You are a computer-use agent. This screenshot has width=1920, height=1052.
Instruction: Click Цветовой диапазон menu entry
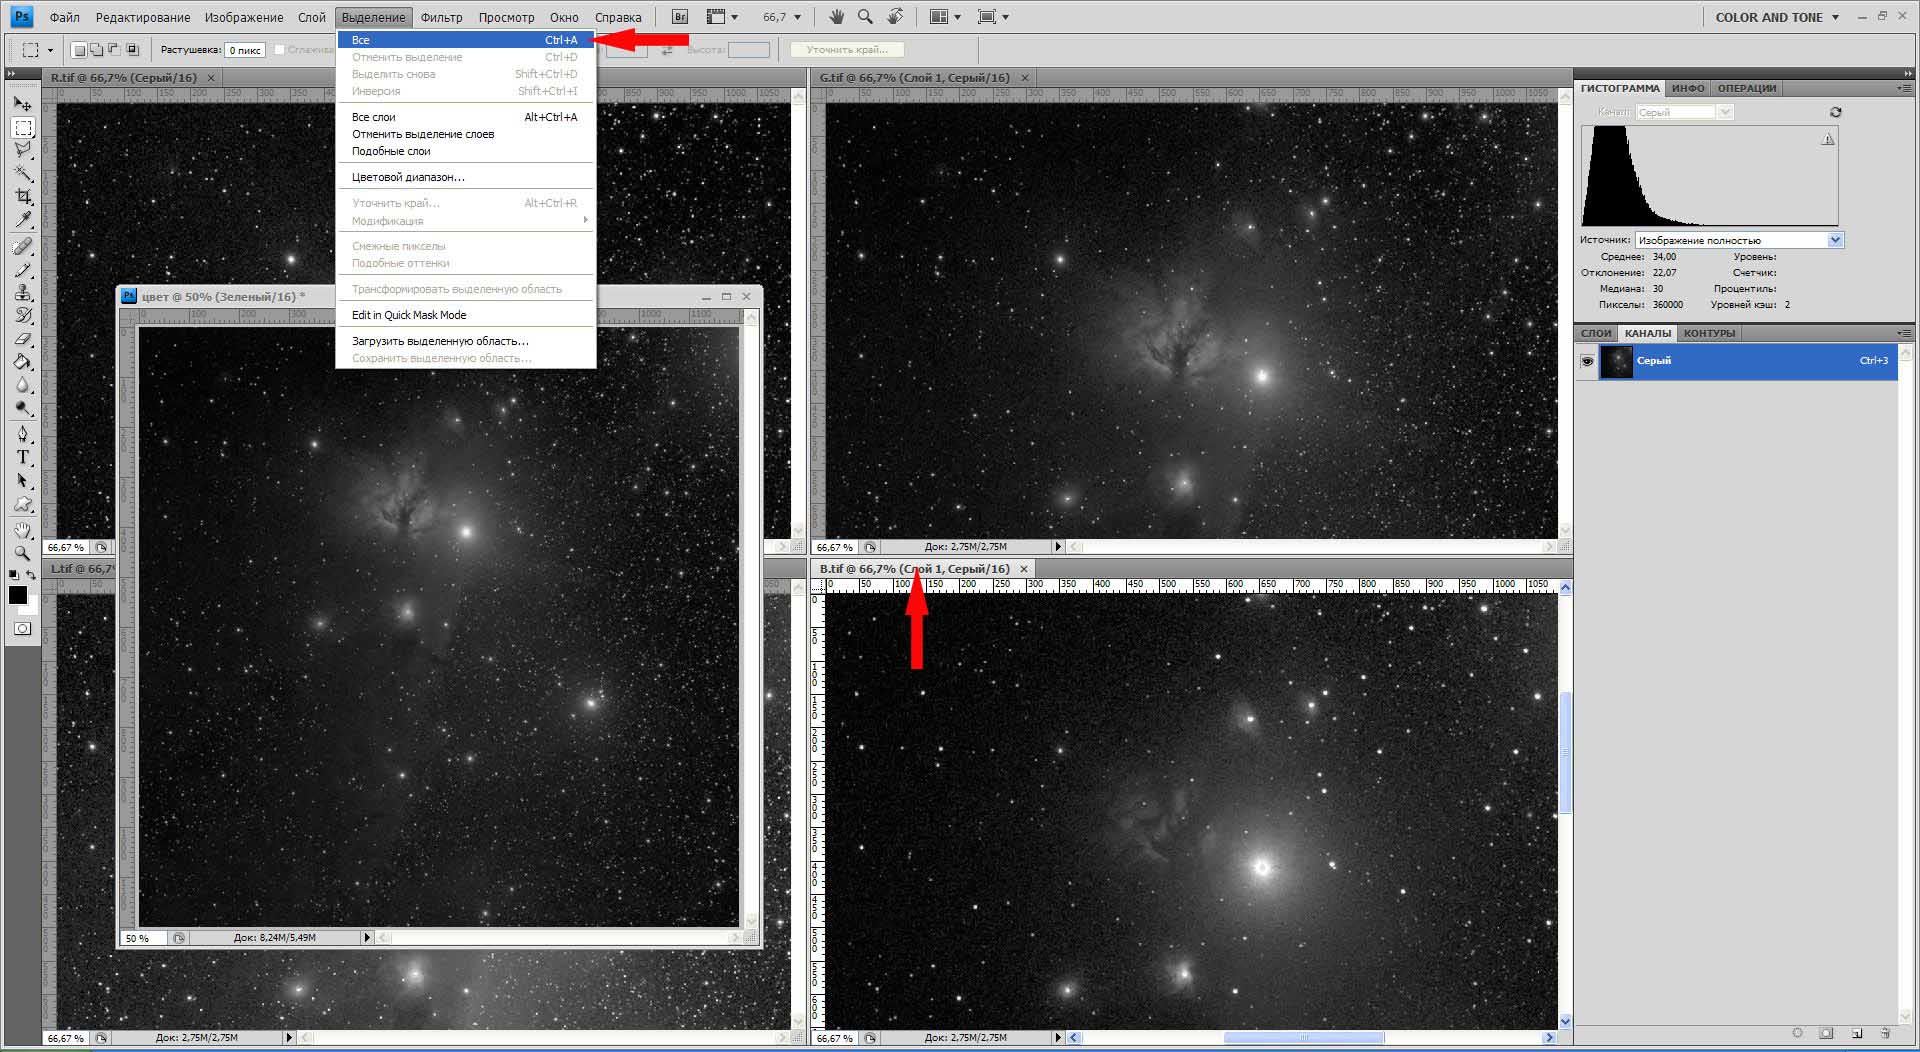(408, 177)
